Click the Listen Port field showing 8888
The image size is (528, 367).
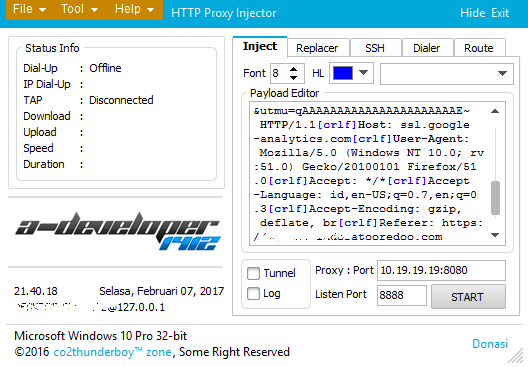coord(402,295)
